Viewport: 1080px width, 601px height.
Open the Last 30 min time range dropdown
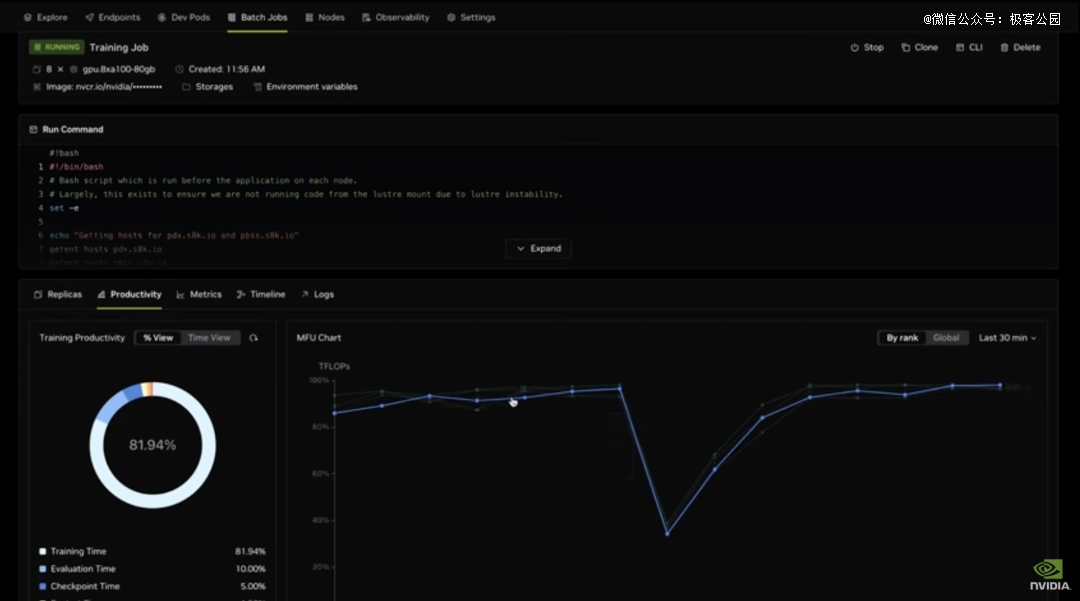coord(1007,338)
